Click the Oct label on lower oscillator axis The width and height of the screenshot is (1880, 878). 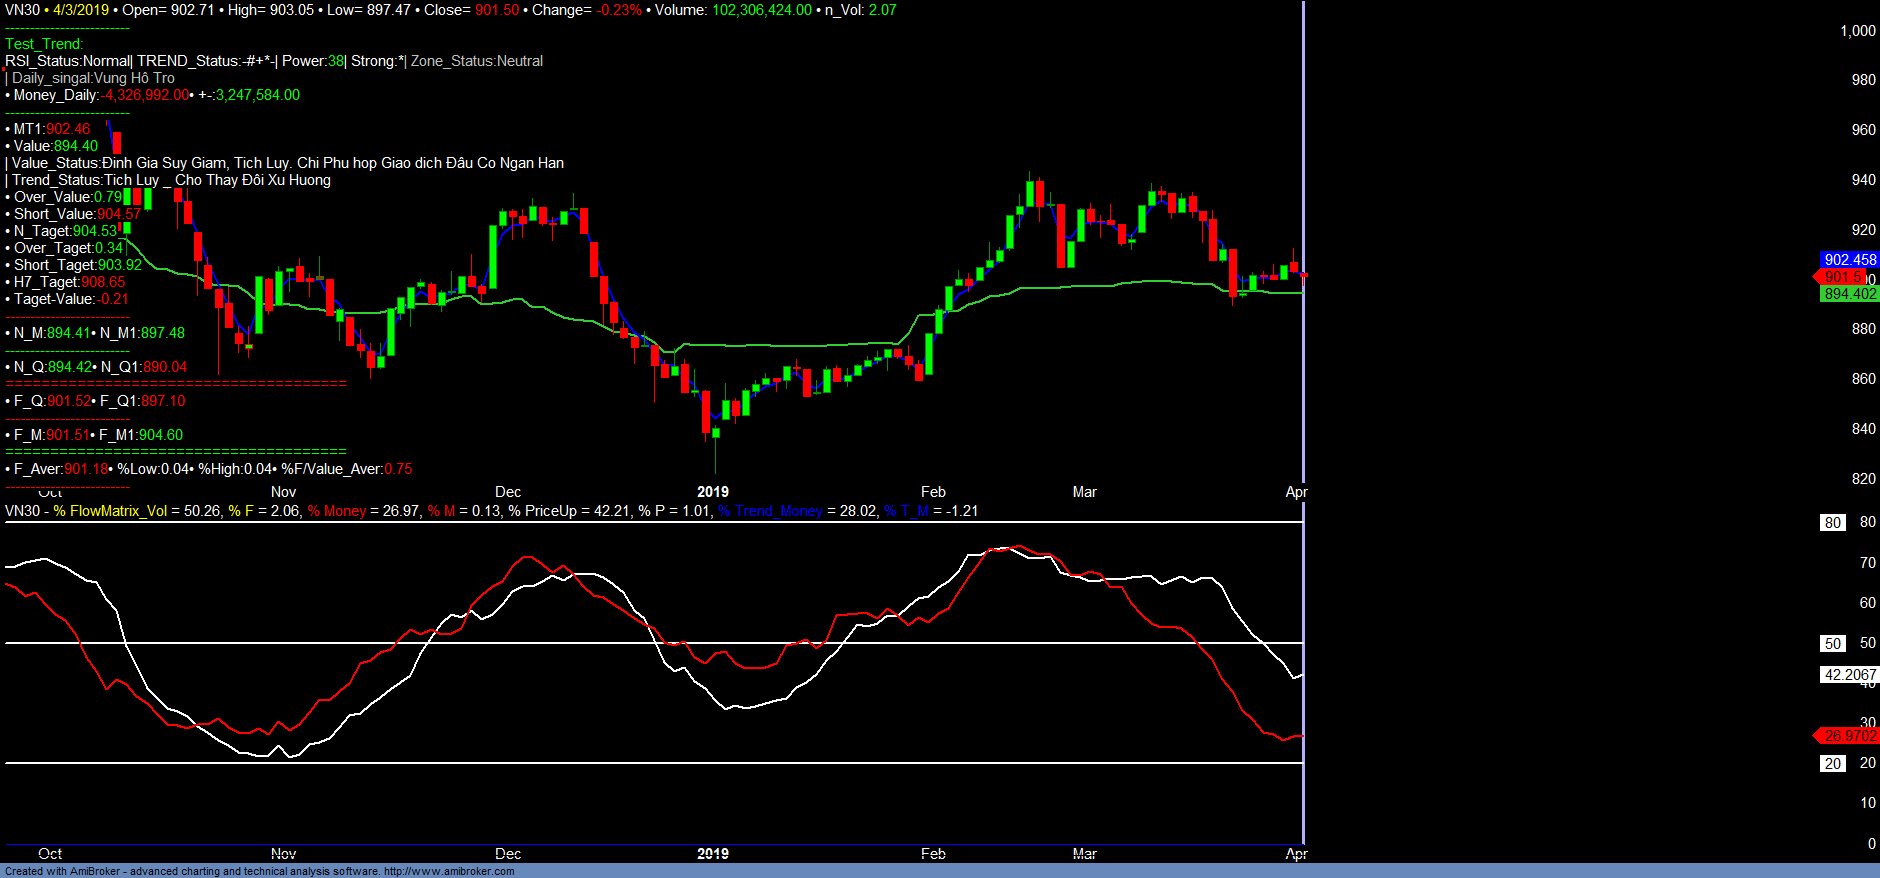pyautogui.click(x=50, y=854)
